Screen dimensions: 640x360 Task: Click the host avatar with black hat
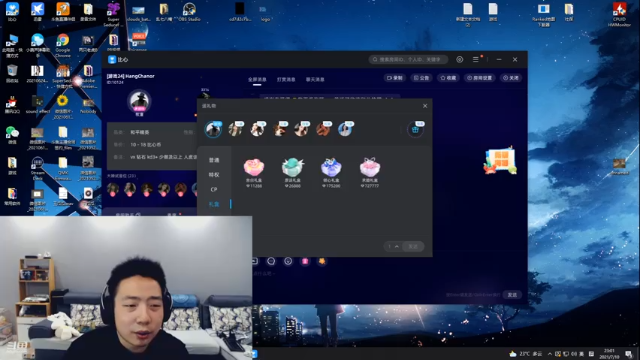[139, 102]
